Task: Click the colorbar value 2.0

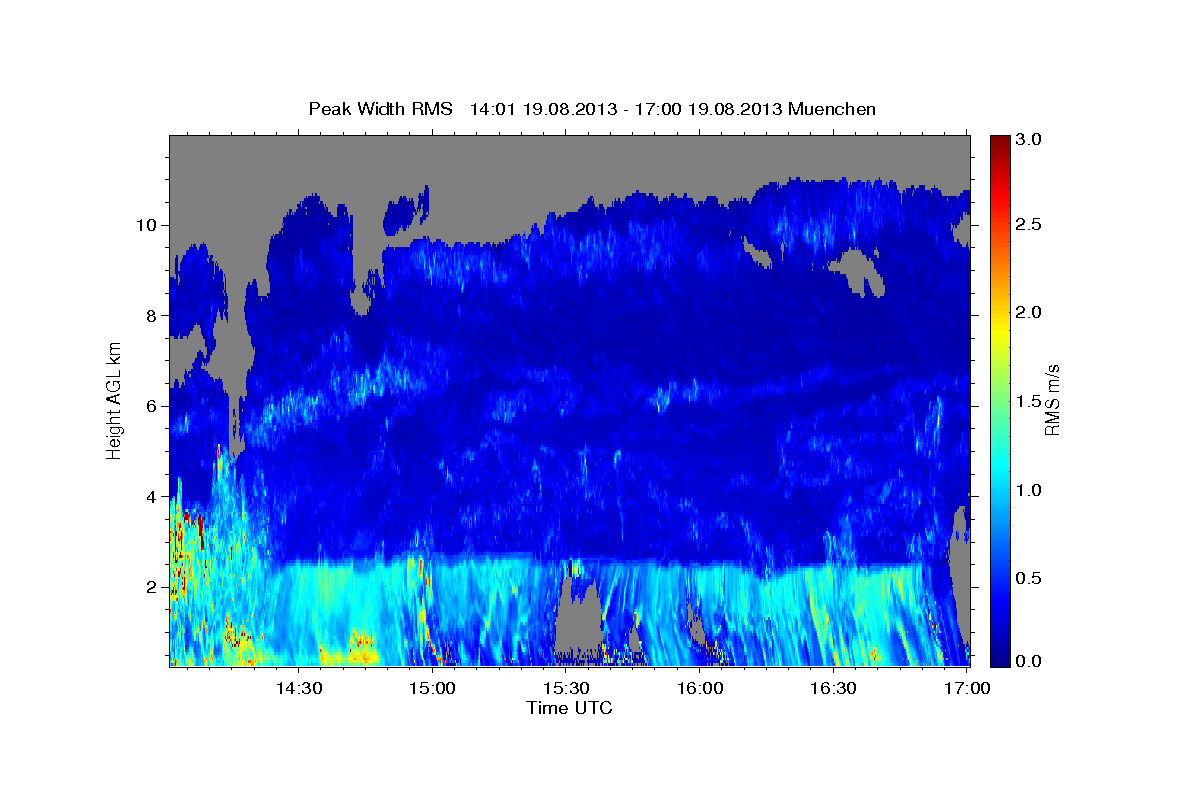Action: (1028, 313)
